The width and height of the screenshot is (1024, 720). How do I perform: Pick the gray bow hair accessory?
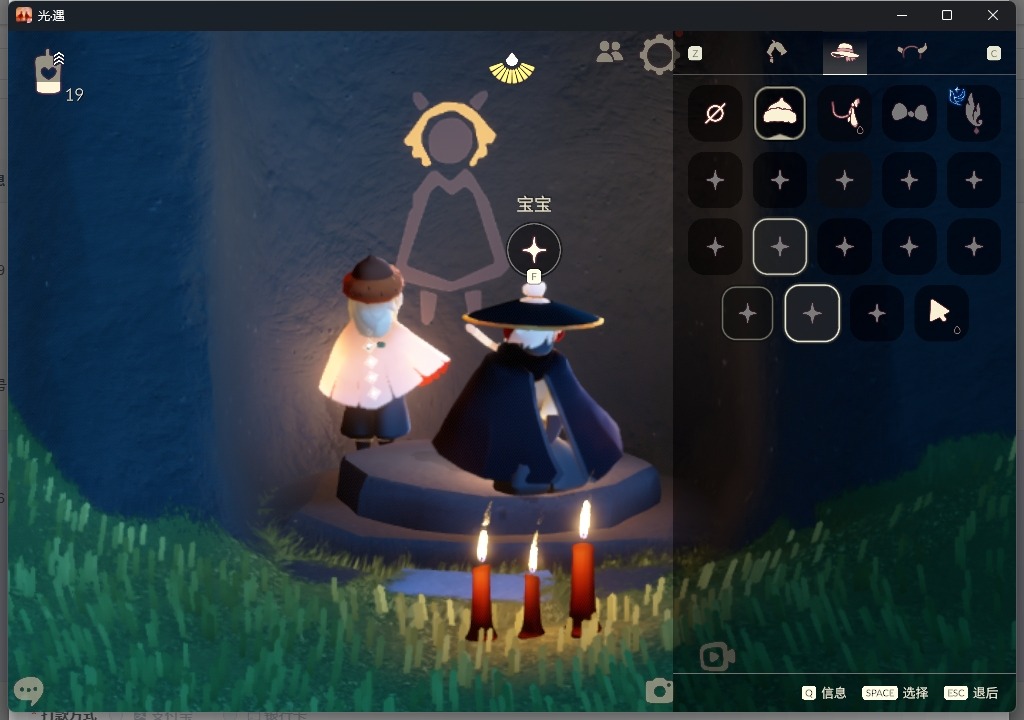(909, 114)
